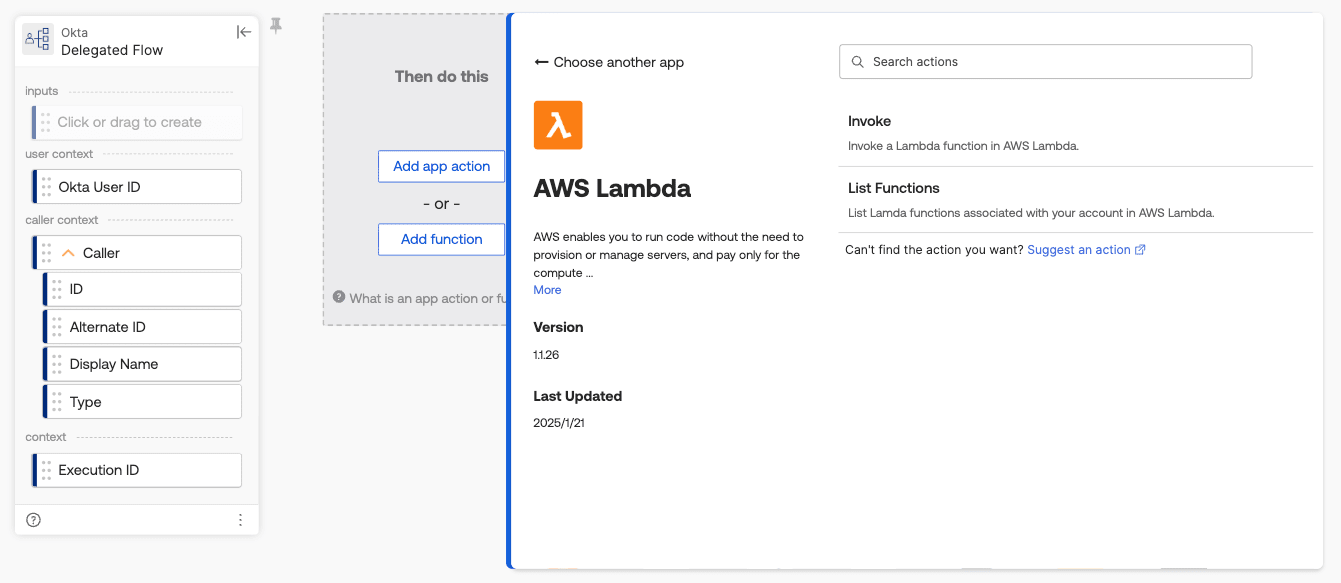Screen dimensions: 1341x583
Task: Select the Okta User ID field
Action: 137,187
